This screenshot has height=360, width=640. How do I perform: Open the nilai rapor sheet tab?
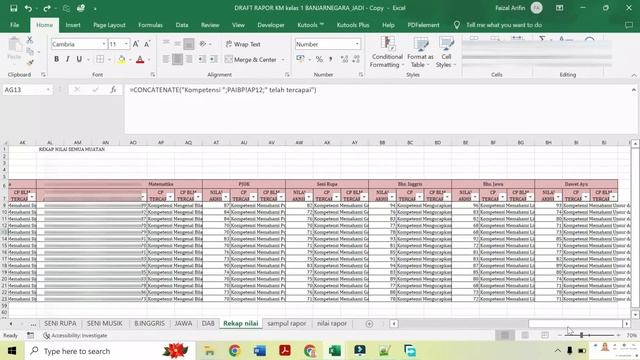point(331,323)
